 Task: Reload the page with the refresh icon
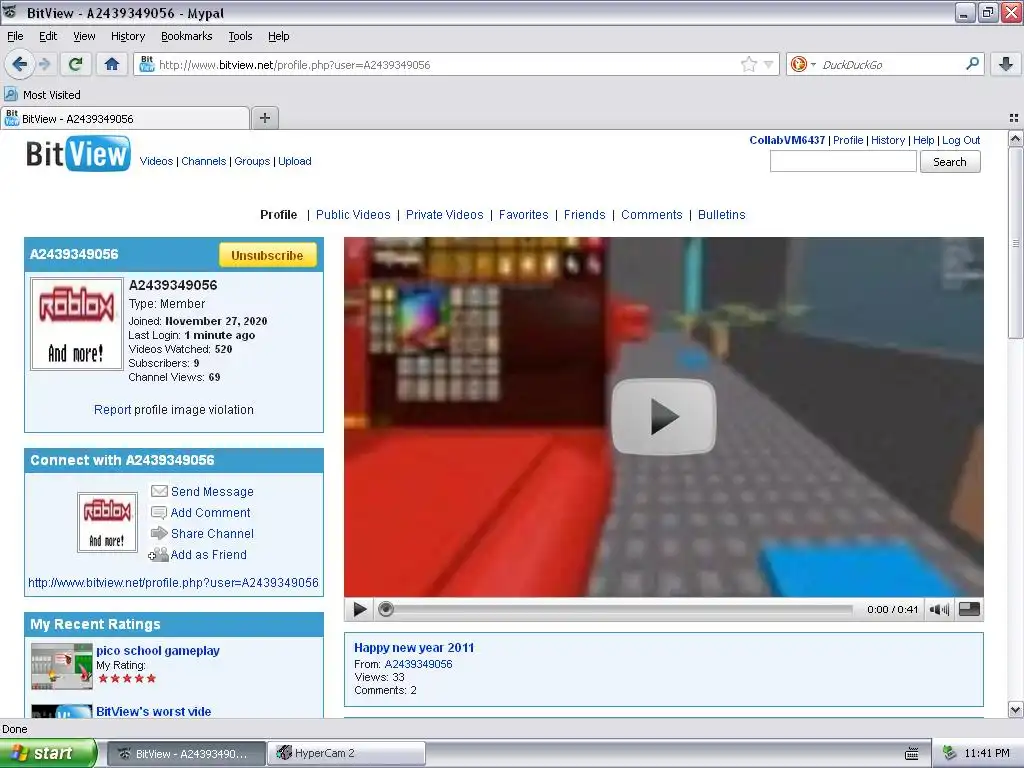pos(75,64)
